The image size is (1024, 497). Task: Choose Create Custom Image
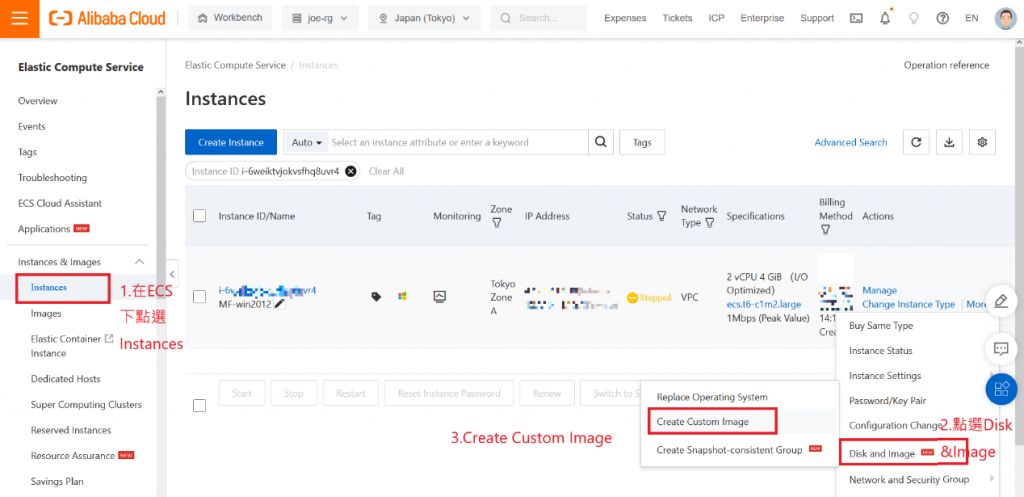[703, 422]
